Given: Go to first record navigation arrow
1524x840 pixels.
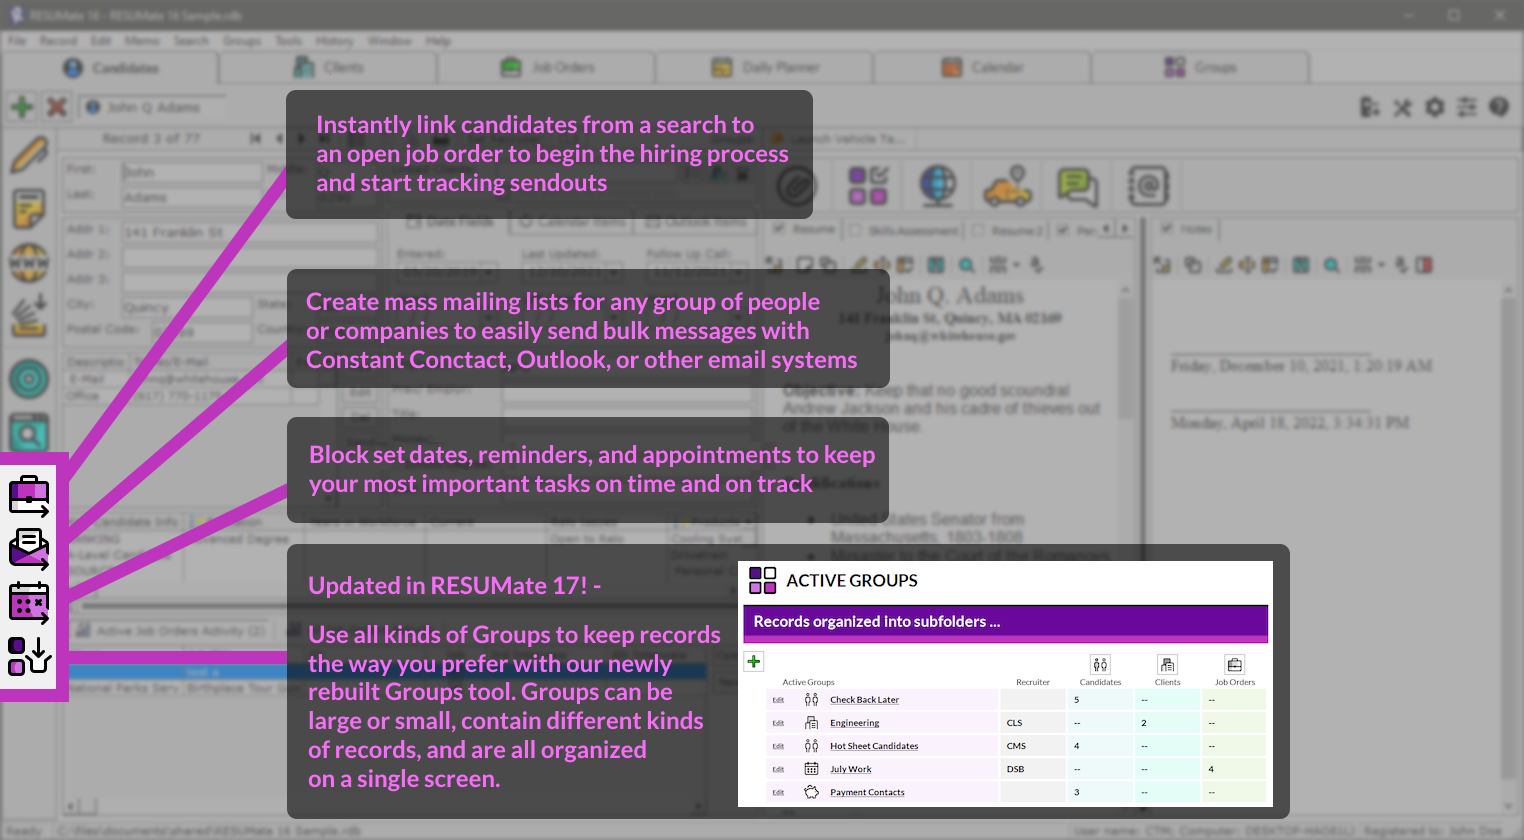Looking at the screenshot, I should 255,138.
